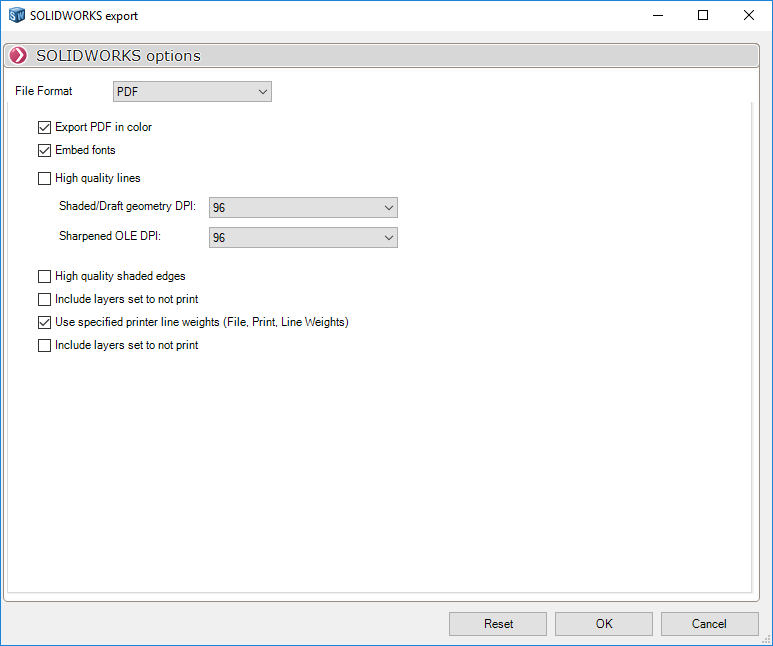Expand the Shaded/Draft geometry DPI dropdown

tap(303, 208)
